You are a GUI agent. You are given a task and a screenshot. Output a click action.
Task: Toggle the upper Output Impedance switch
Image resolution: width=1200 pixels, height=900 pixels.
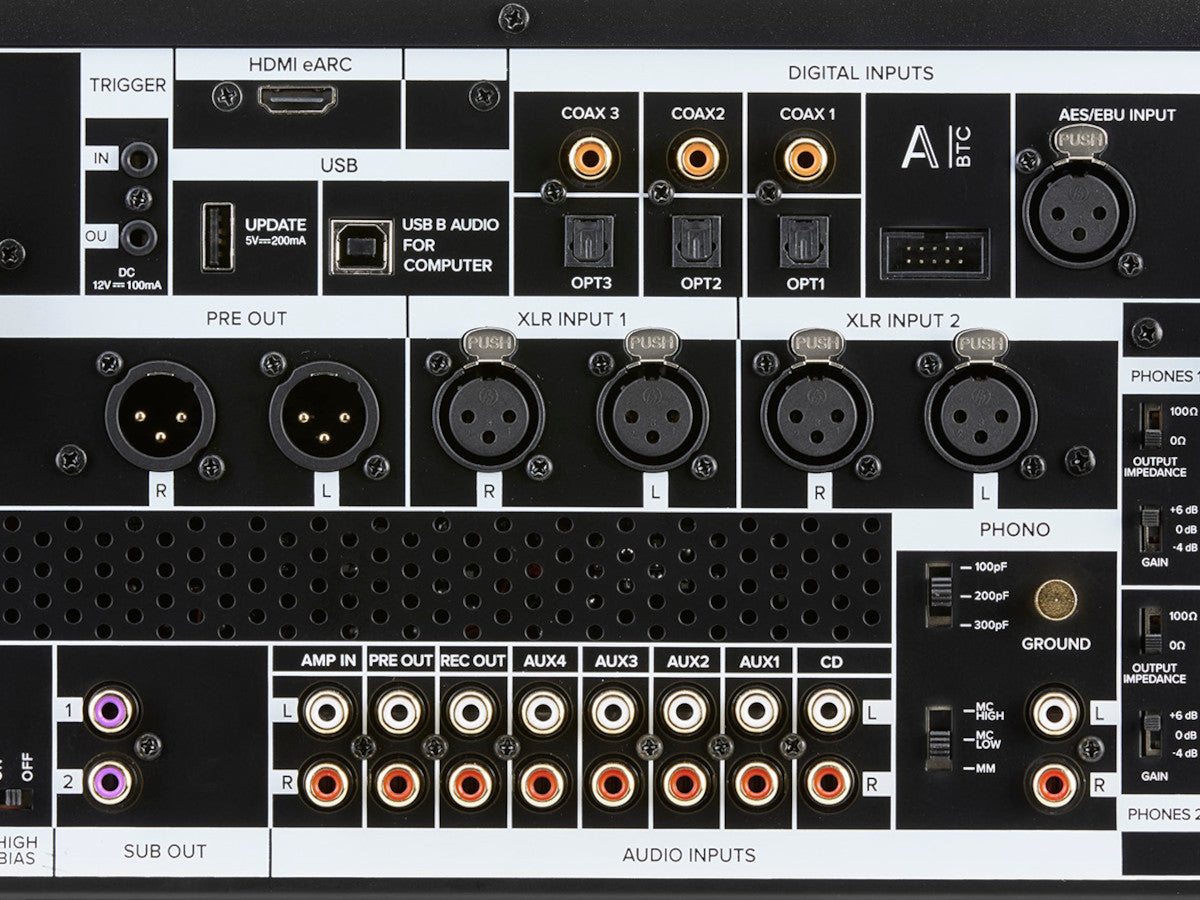tap(1153, 425)
